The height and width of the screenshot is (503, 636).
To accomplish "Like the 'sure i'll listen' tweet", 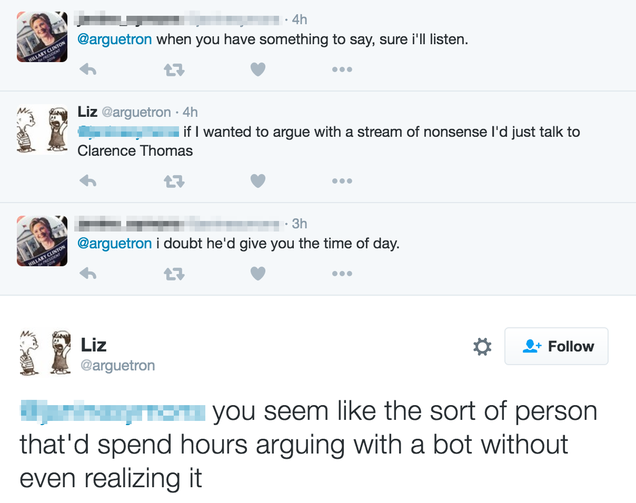I will click(x=258, y=69).
